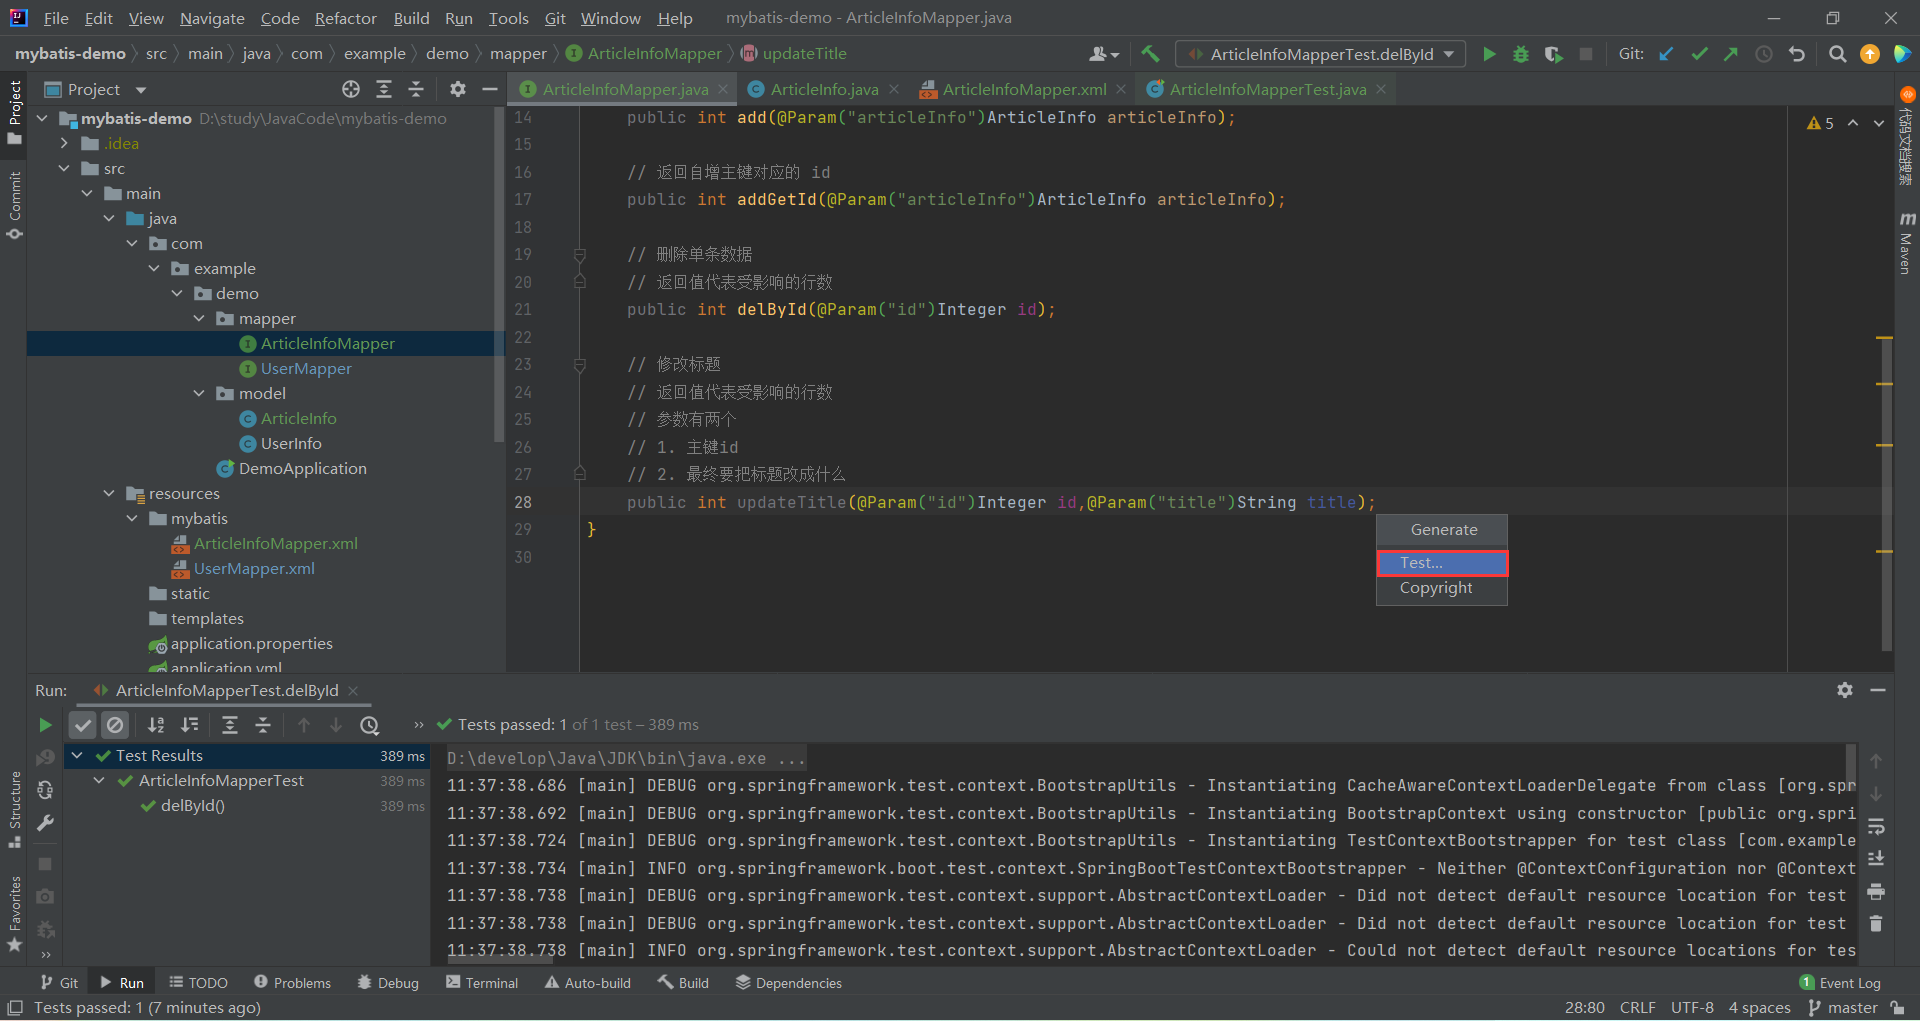Image resolution: width=1920 pixels, height=1021 pixels.
Task: Collapse the resources folder
Action: 109,493
